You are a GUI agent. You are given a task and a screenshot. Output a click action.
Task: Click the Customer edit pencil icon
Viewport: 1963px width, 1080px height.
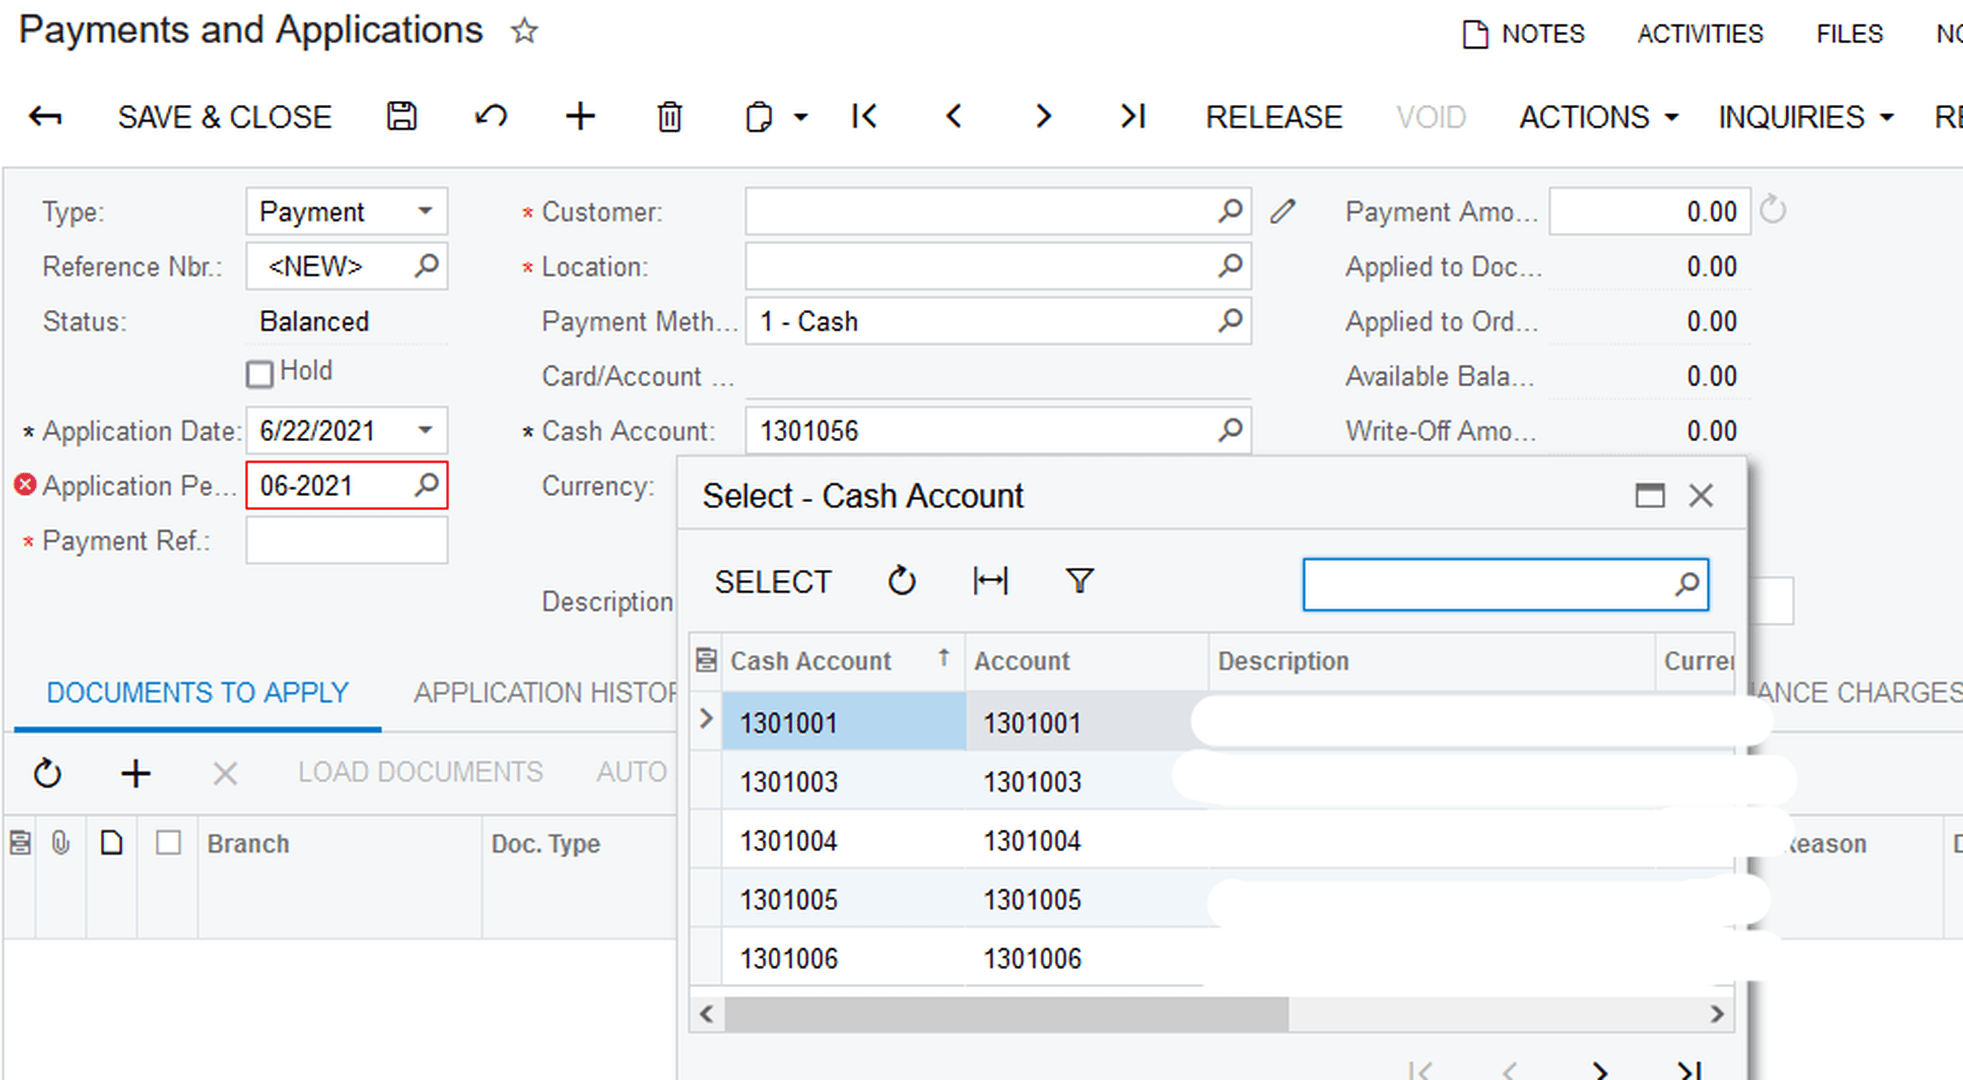1283,211
